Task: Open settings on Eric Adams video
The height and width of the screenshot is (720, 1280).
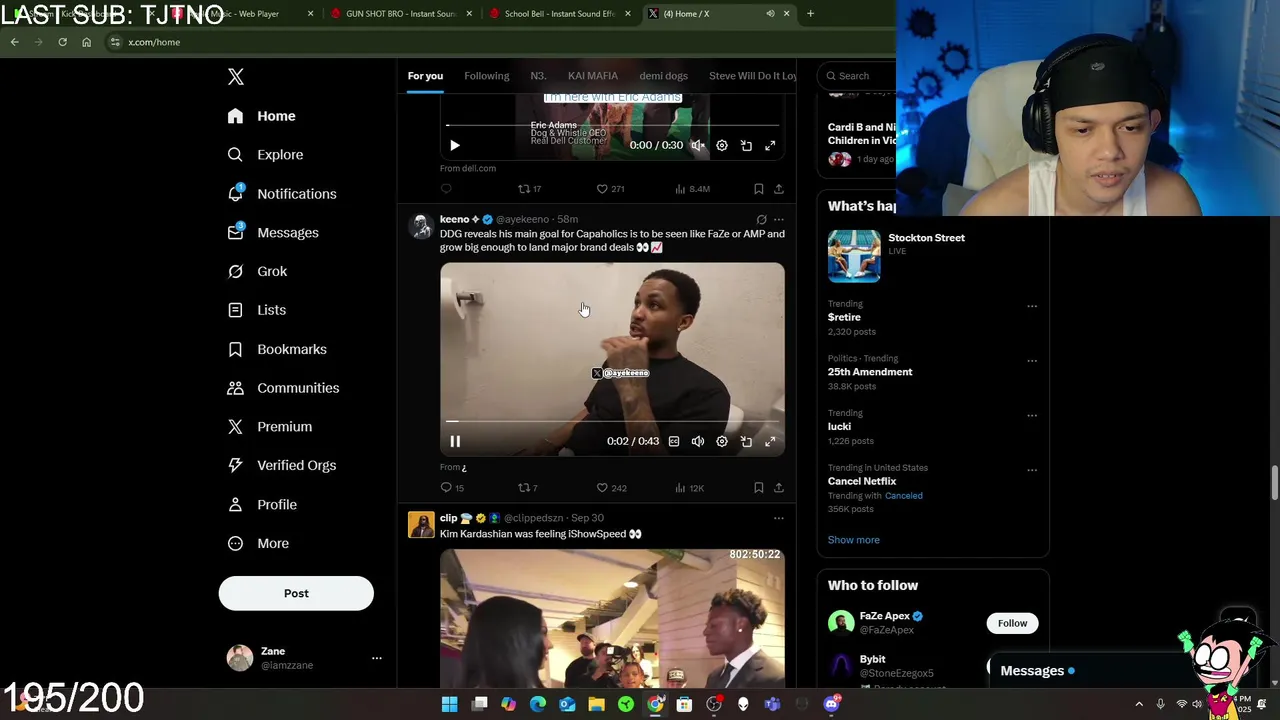Action: tap(722, 146)
